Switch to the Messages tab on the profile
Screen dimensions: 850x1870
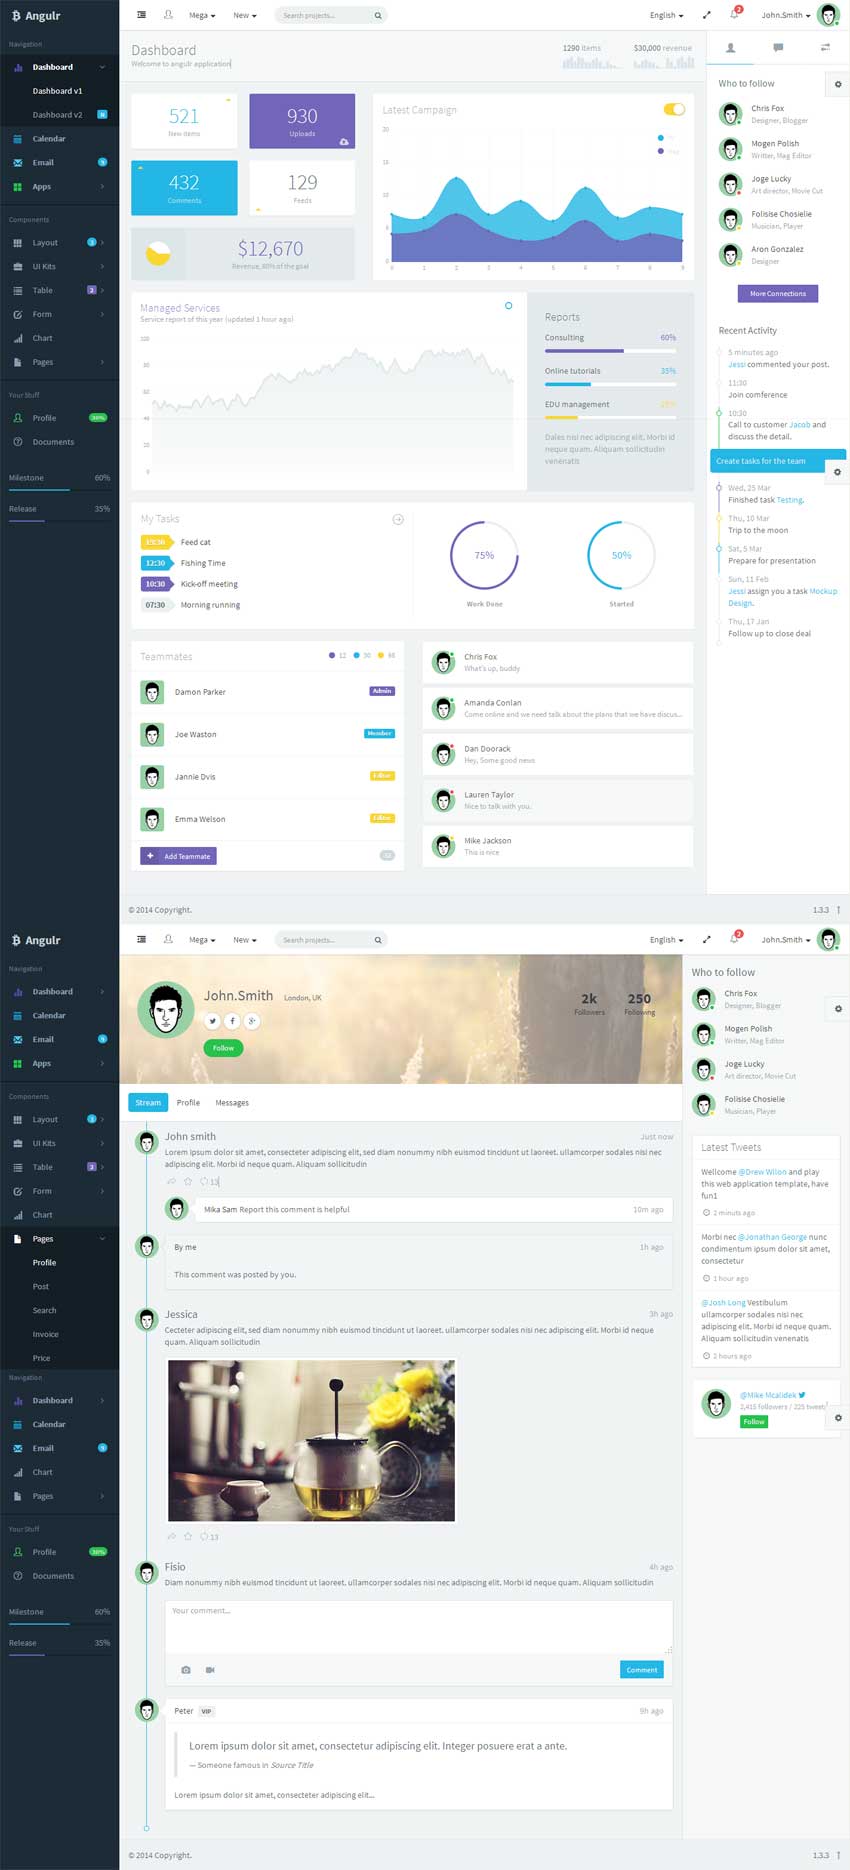point(232,1103)
